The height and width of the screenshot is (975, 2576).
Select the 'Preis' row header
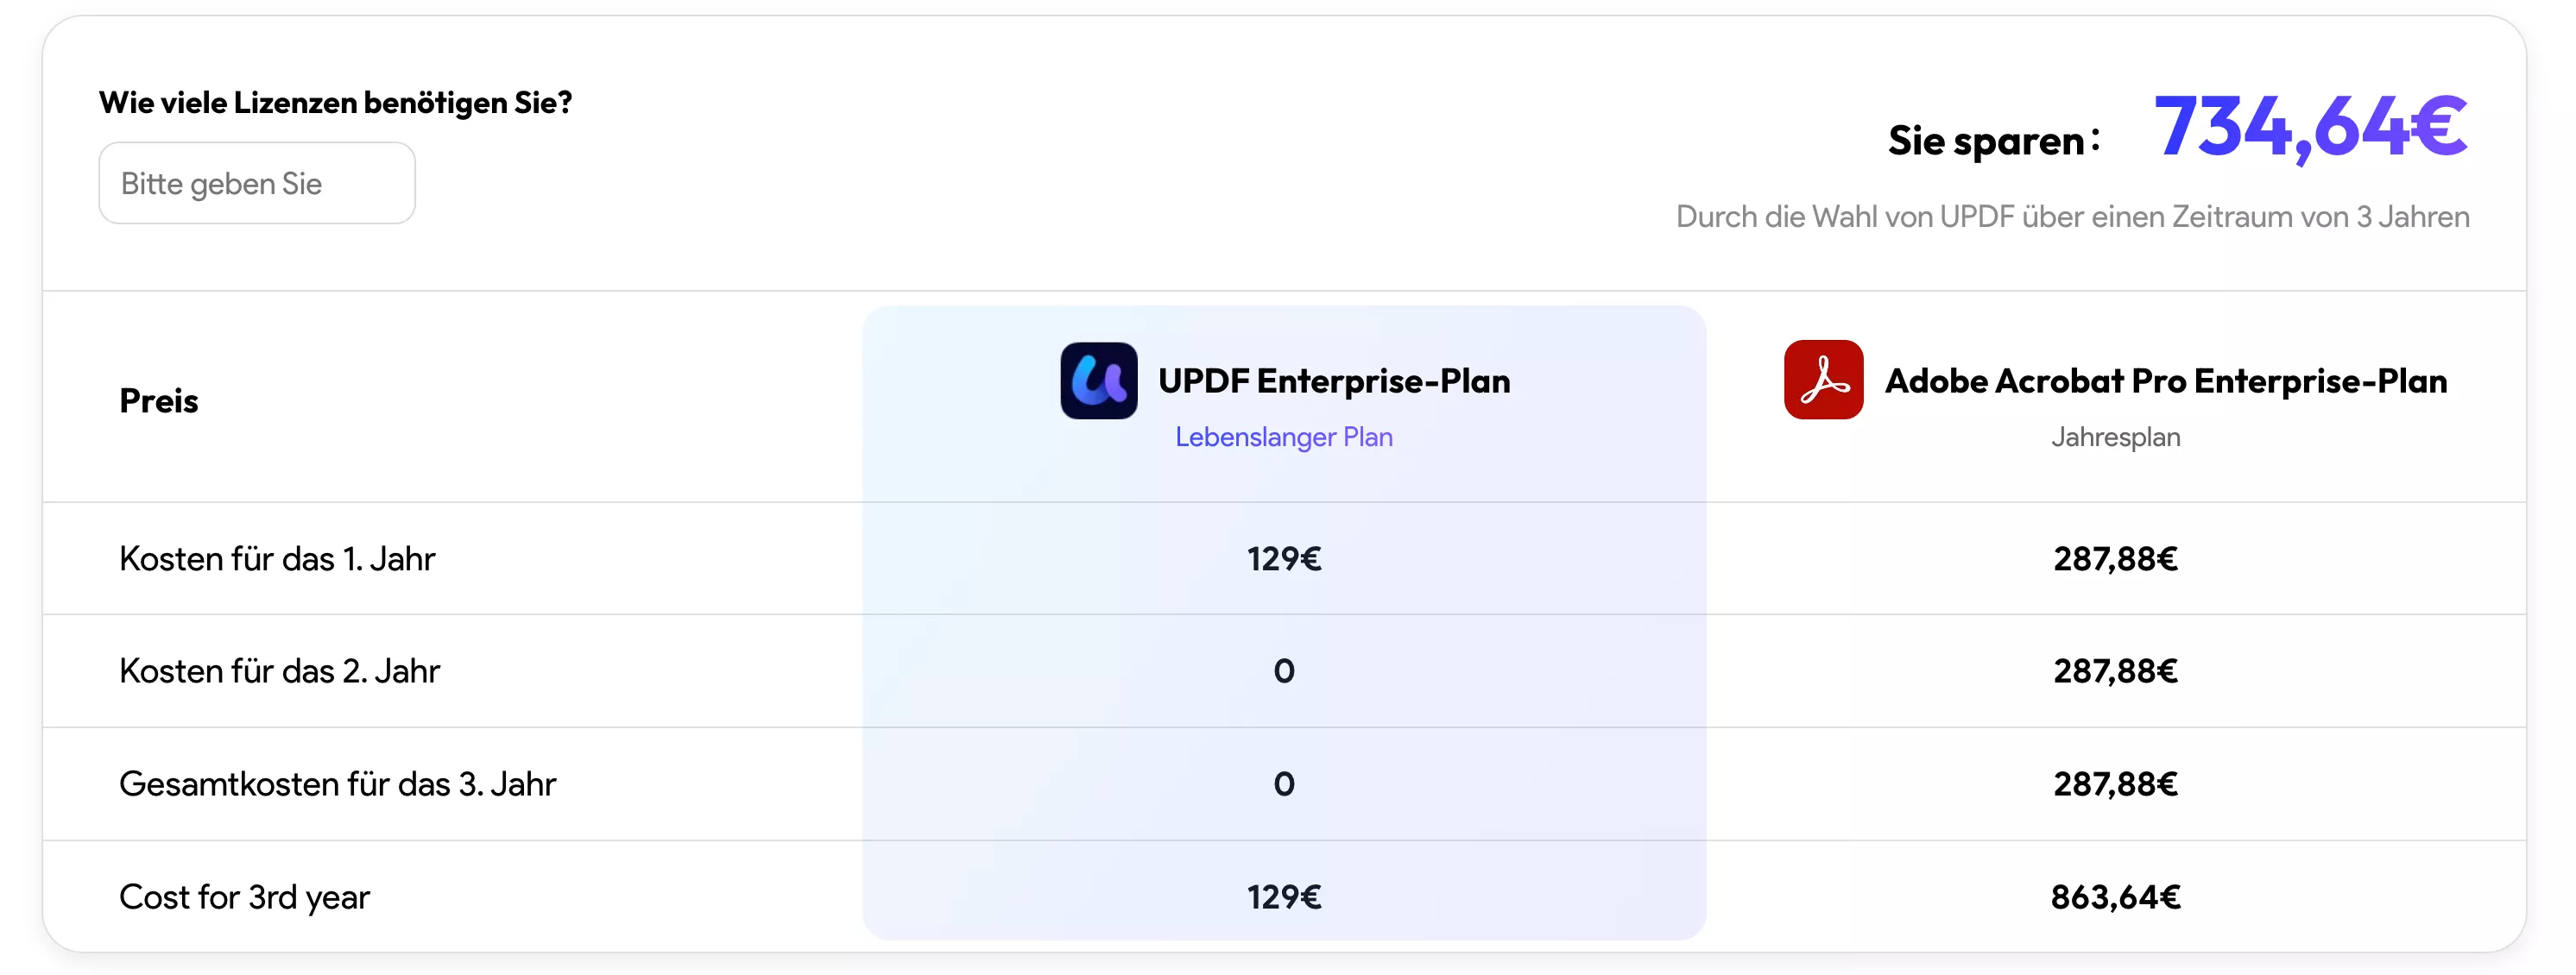(157, 400)
